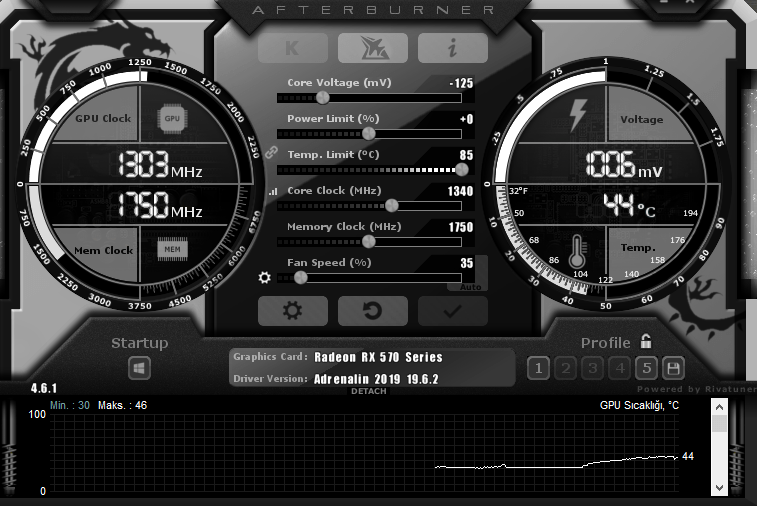The width and height of the screenshot is (757, 506).
Task: Click the GPU Sıcaklığı, °C graph label
Action: click(639, 405)
